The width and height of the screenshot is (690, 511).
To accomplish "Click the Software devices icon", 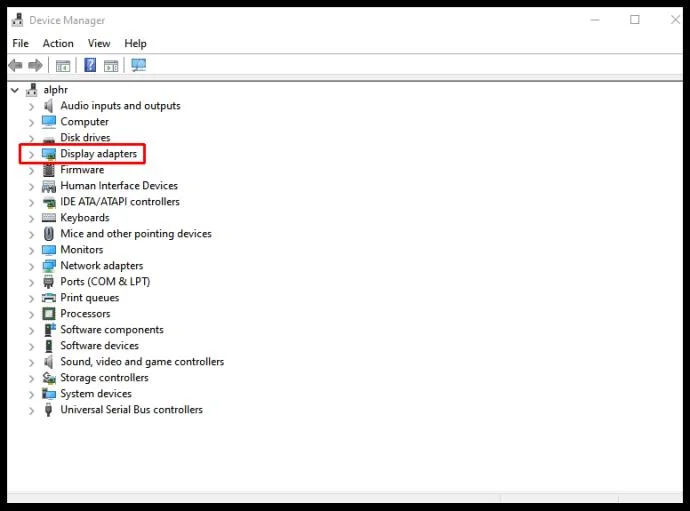I will [x=49, y=346].
